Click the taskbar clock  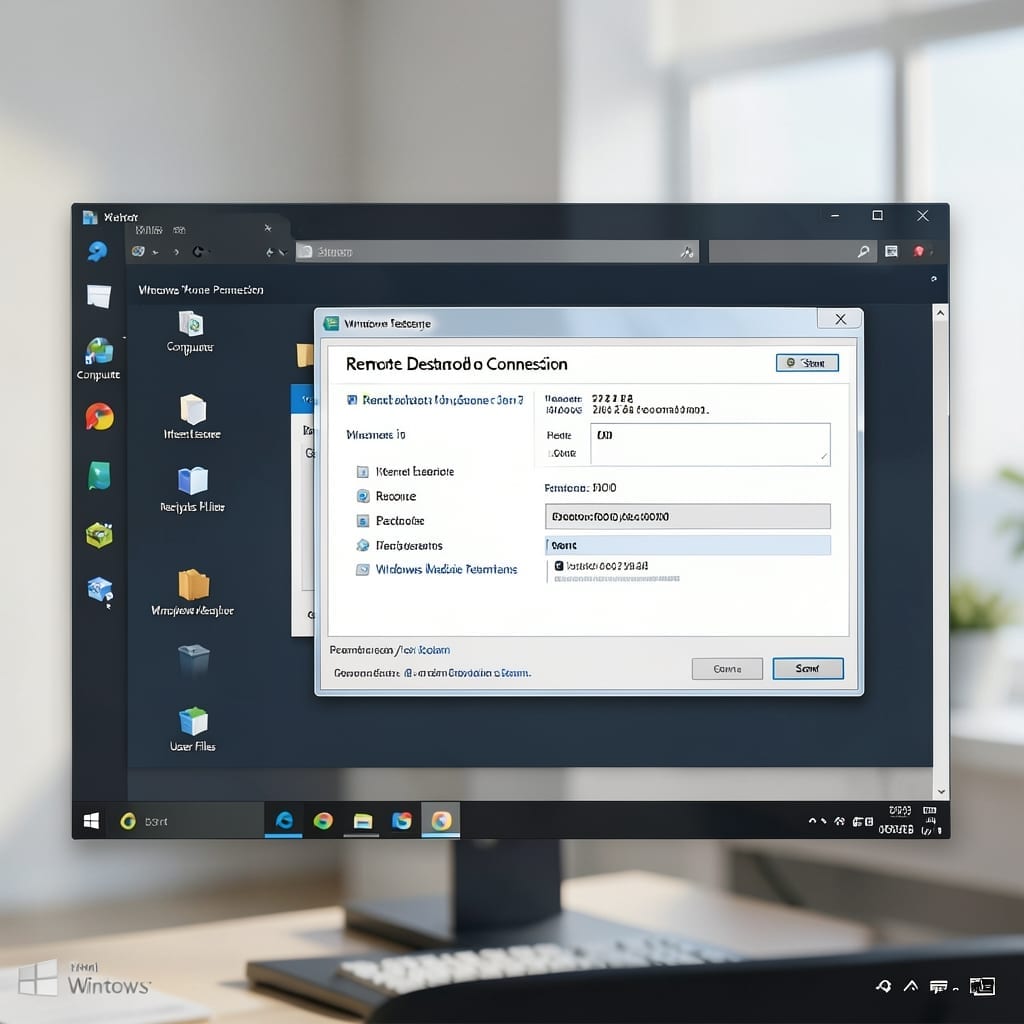(x=896, y=820)
